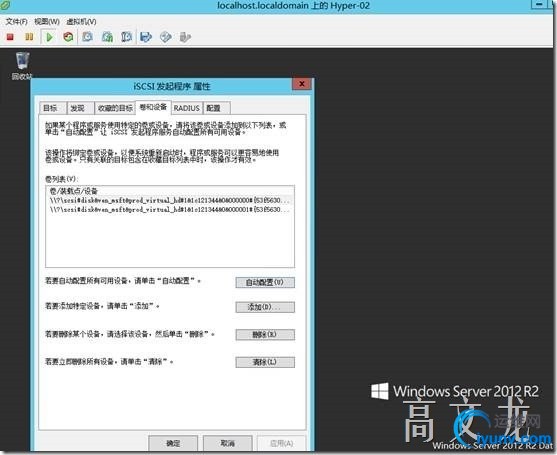
Task: Open the 文件(F) menu
Action: pos(16,21)
